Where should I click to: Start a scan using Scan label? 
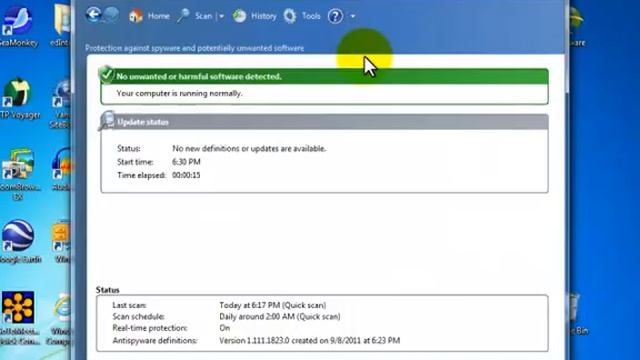[x=203, y=16]
